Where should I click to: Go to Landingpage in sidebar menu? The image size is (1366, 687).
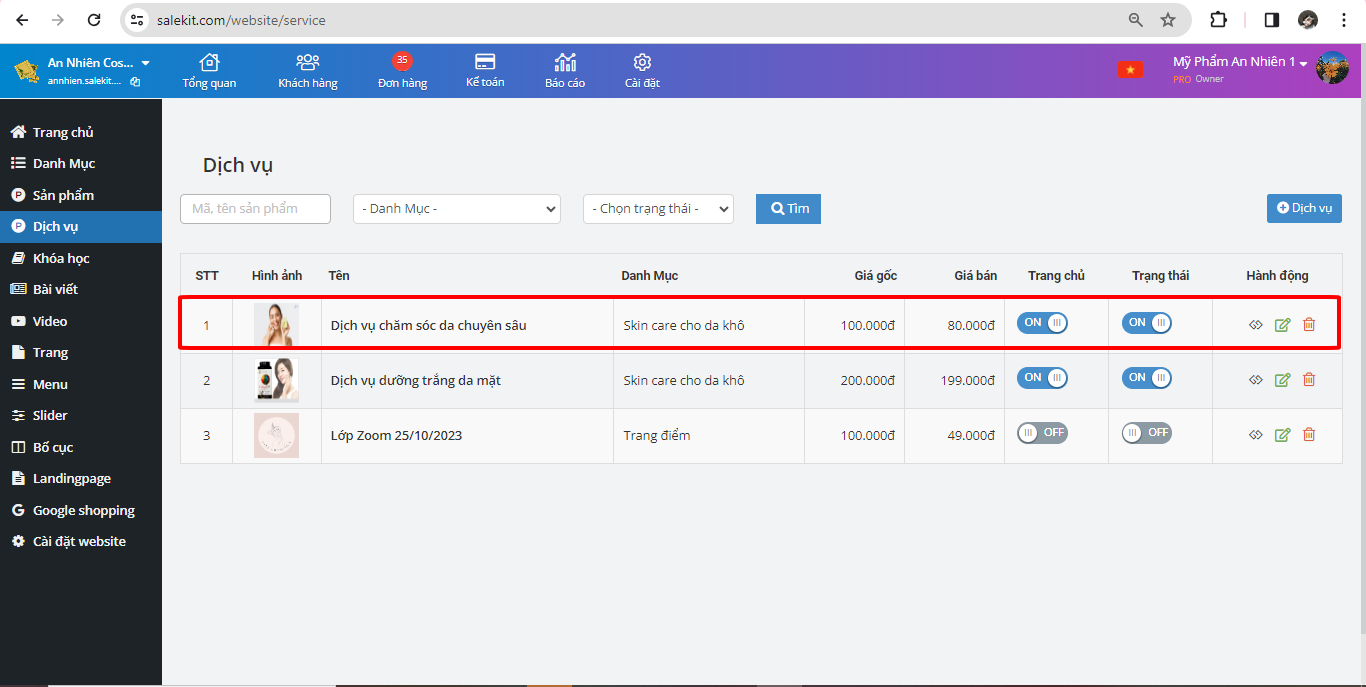[x=71, y=479]
